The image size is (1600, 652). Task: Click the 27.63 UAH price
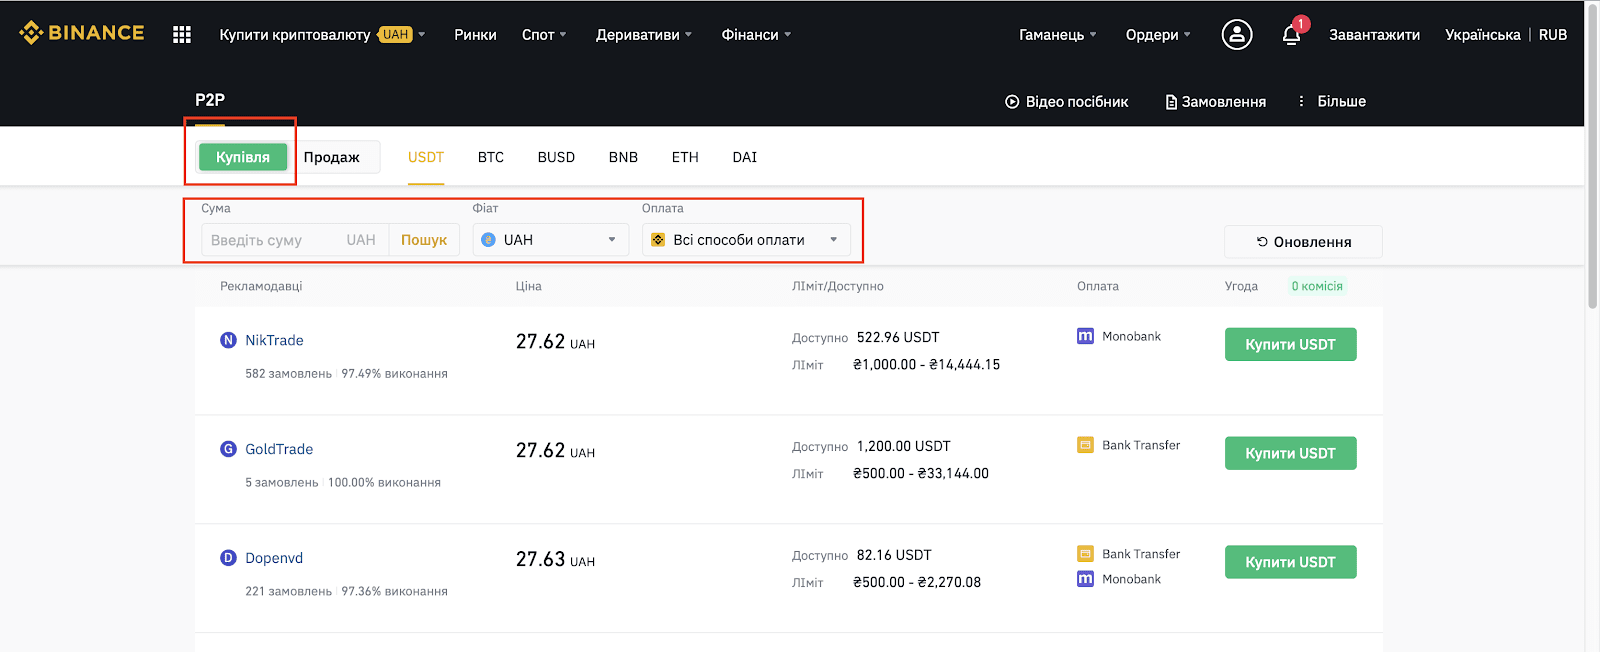[555, 559]
